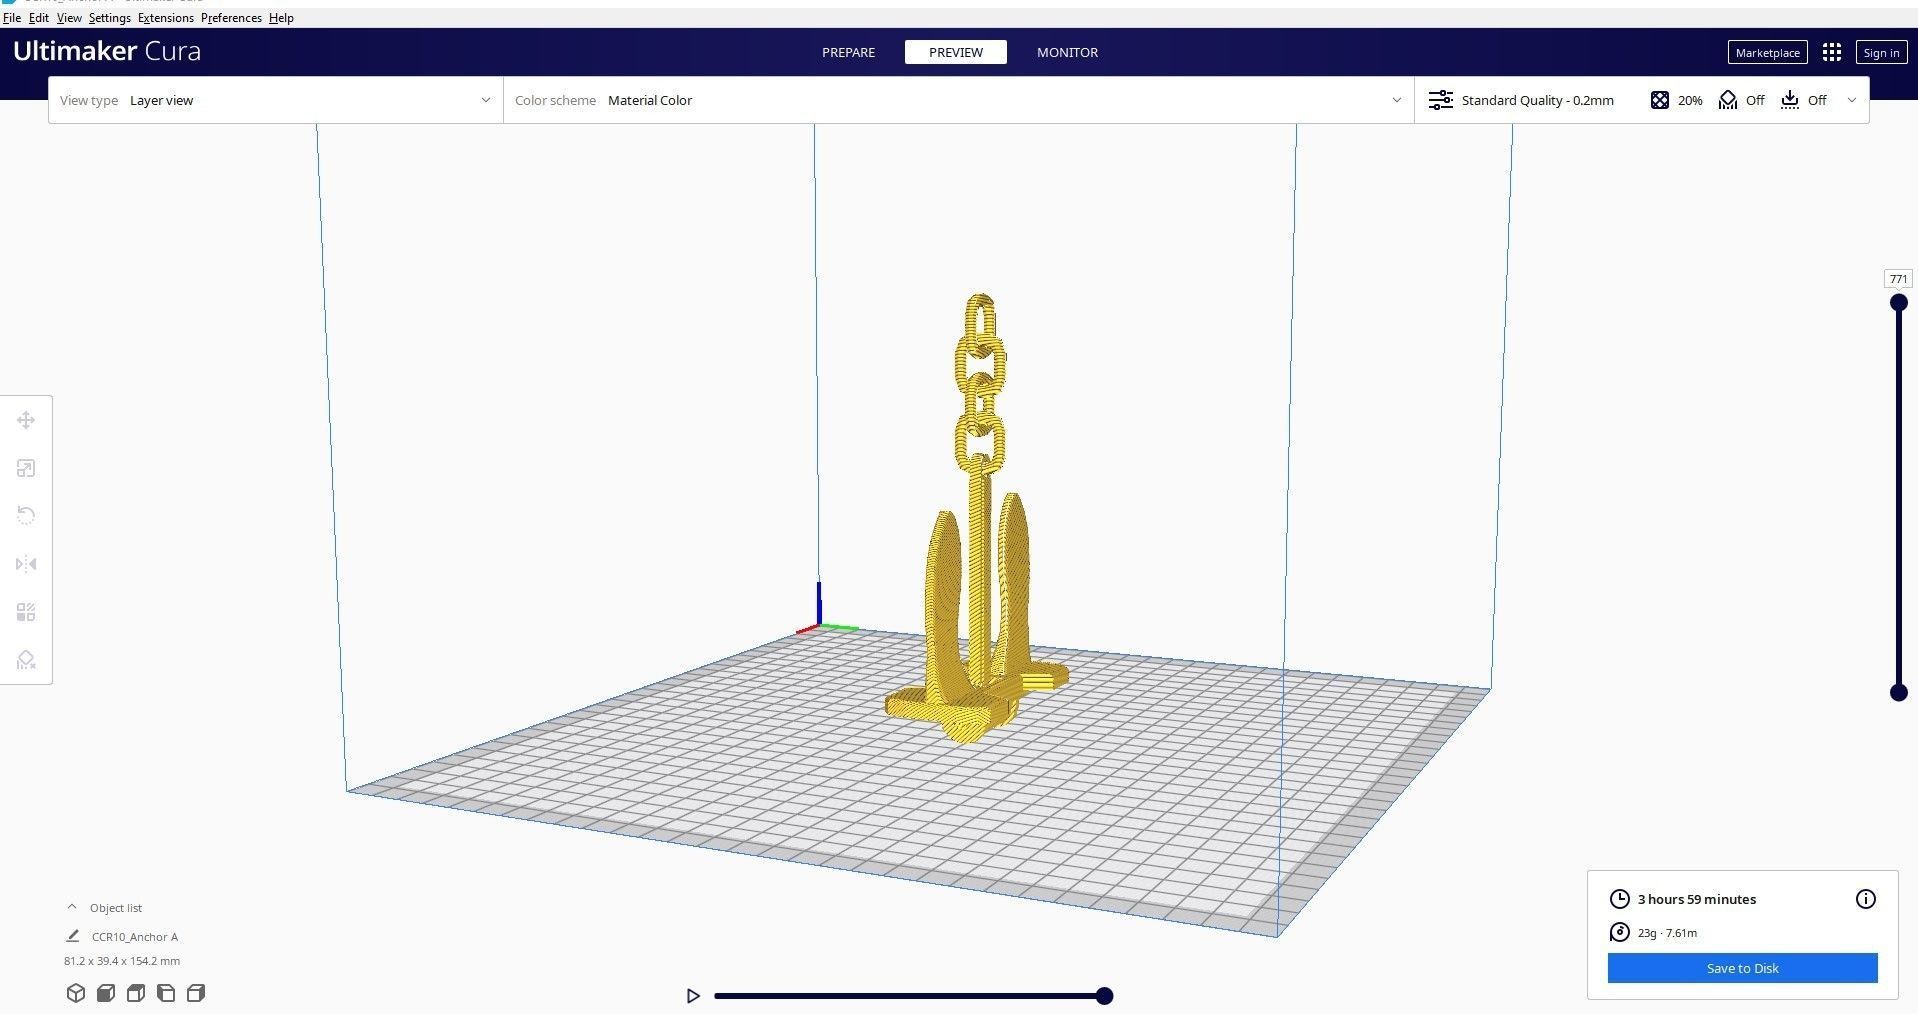Click the 3 hours 59 minutes estimate
Viewport: 1918px width, 1014px height.
pos(1696,899)
